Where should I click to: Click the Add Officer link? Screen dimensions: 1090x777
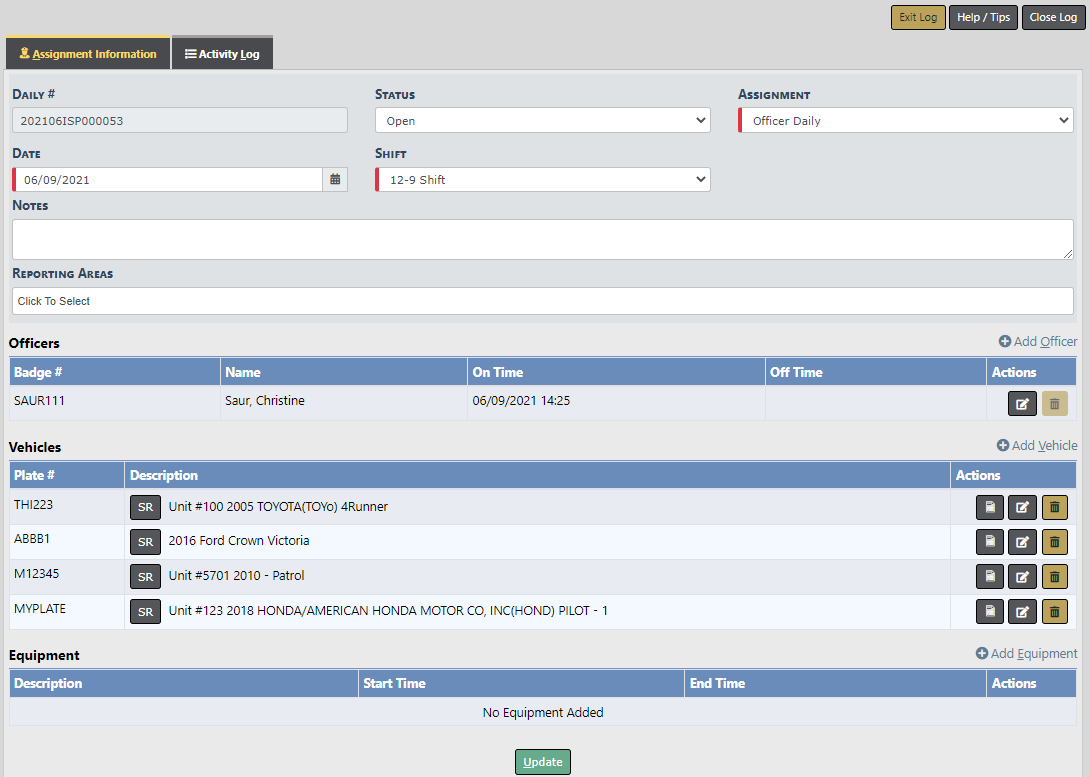coord(1038,342)
